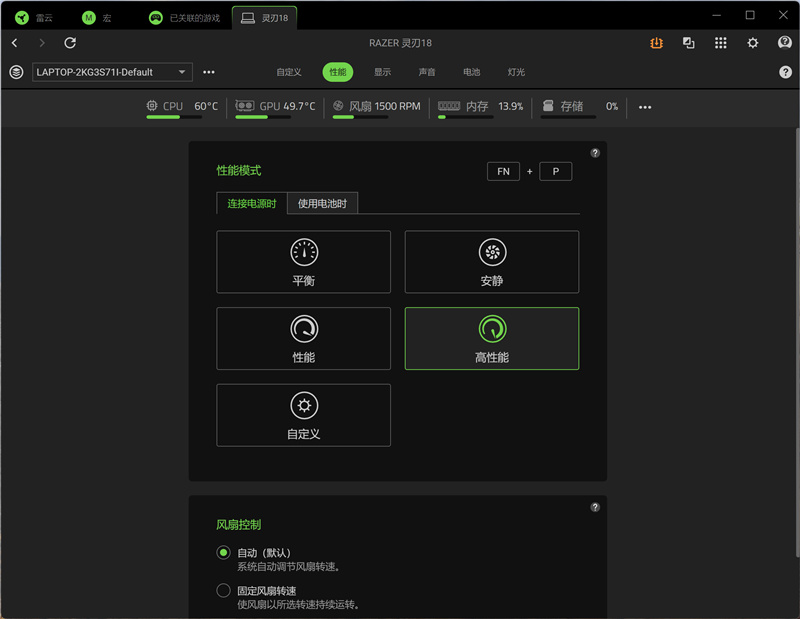Switch to the 显示 section

(x=382, y=72)
